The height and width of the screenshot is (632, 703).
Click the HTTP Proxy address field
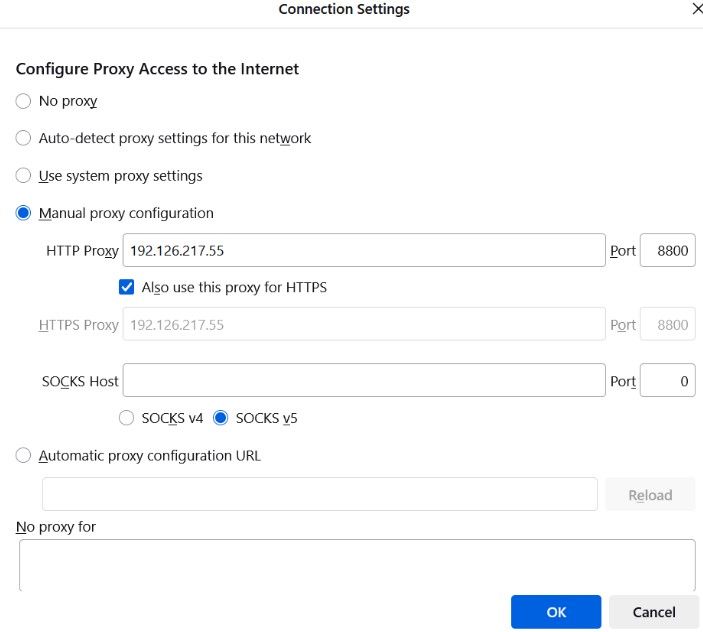364,250
